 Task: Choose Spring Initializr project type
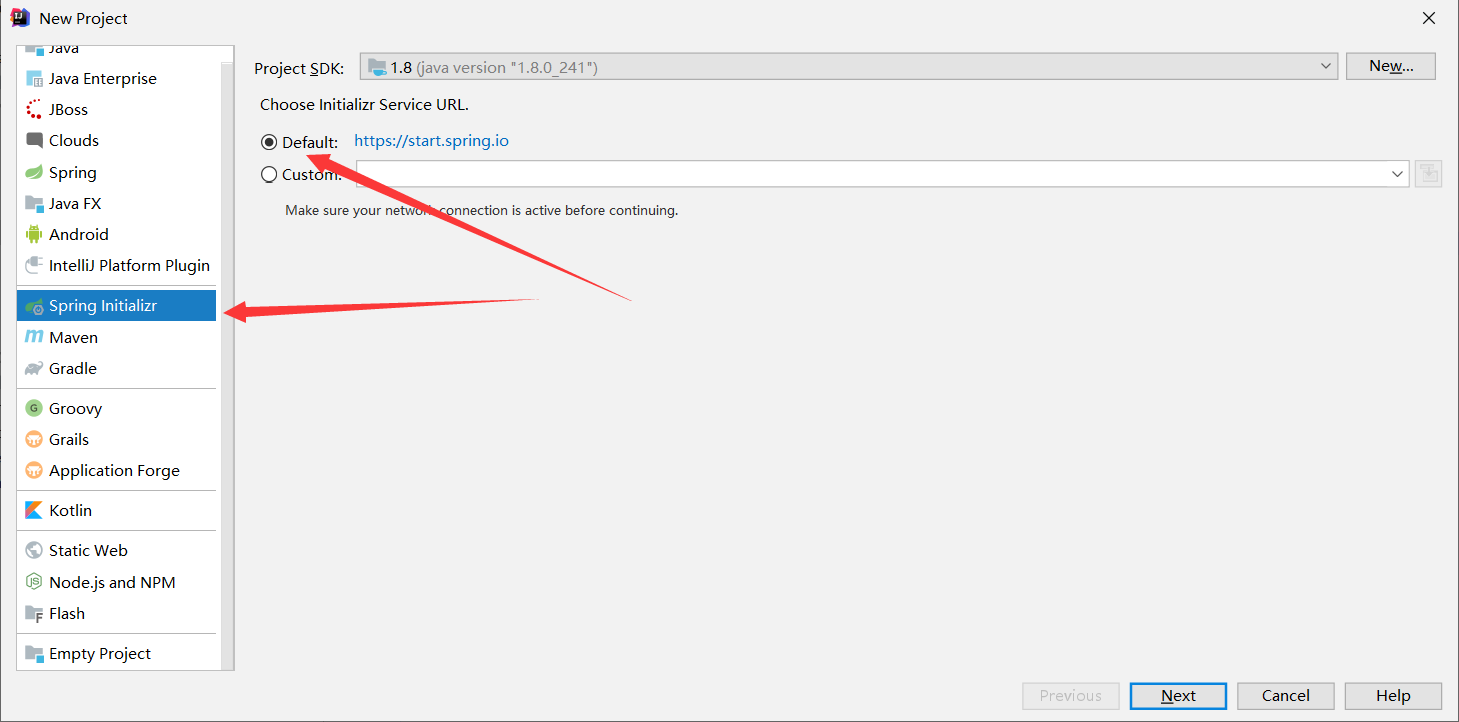(x=116, y=306)
